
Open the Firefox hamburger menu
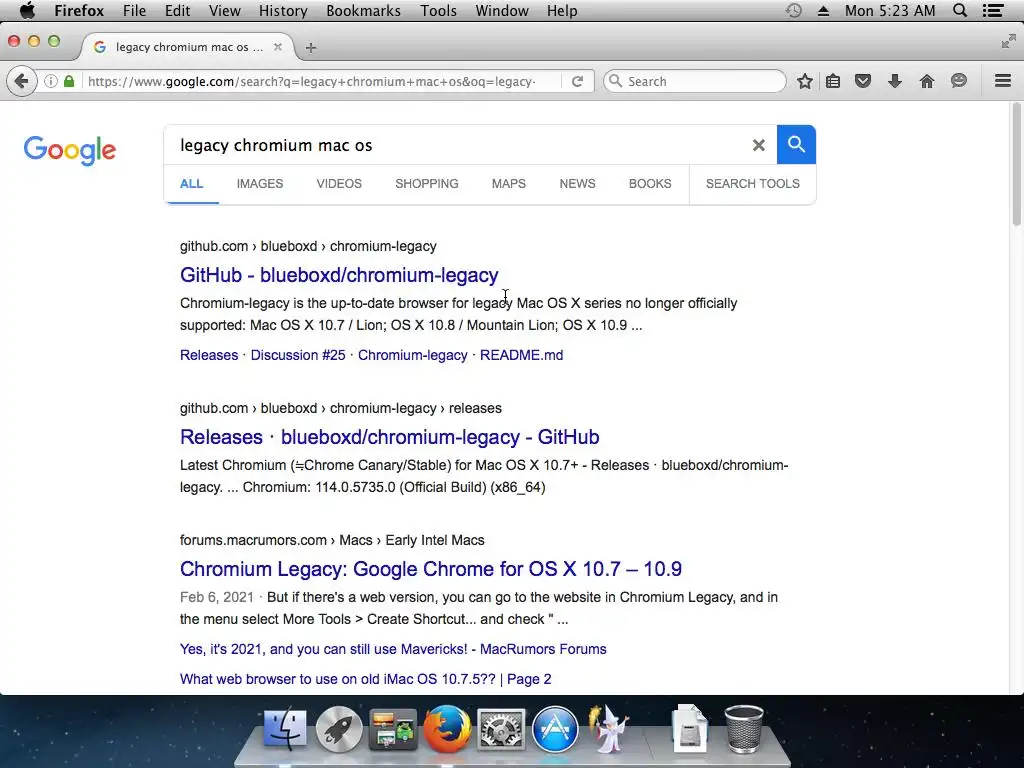point(1003,81)
